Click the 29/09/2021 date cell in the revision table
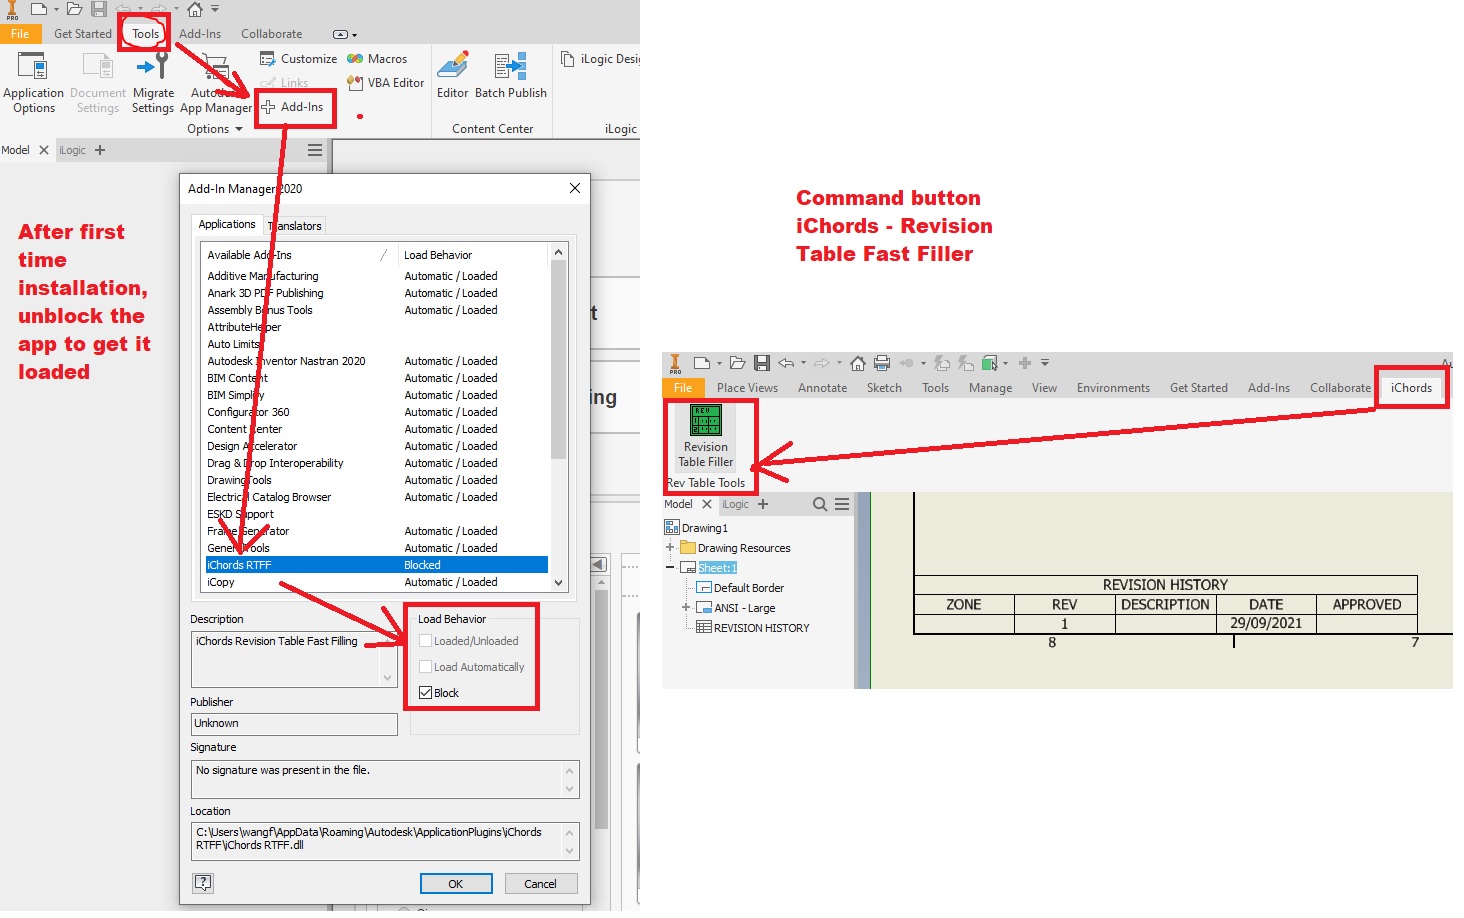Image resolution: width=1464 pixels, height=918 pixels. tap(1266, 623)
